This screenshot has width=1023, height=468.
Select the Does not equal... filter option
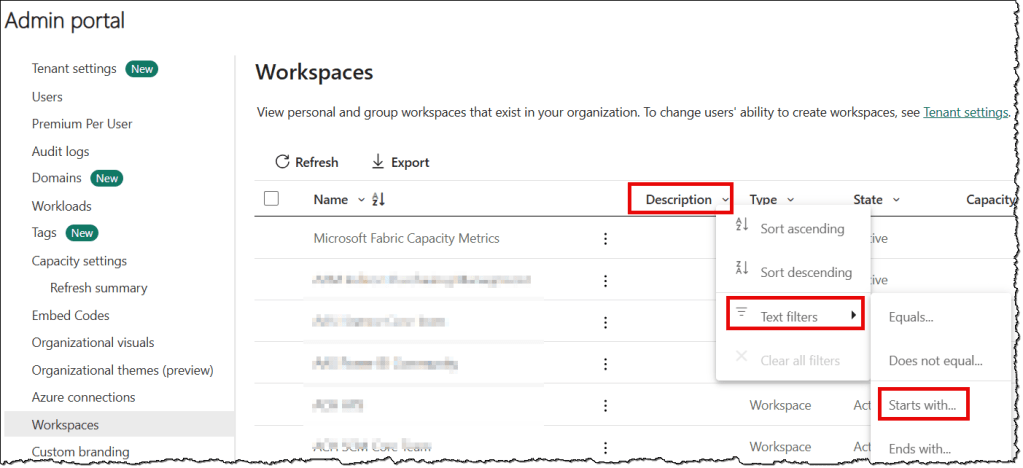tap(935, 361)
